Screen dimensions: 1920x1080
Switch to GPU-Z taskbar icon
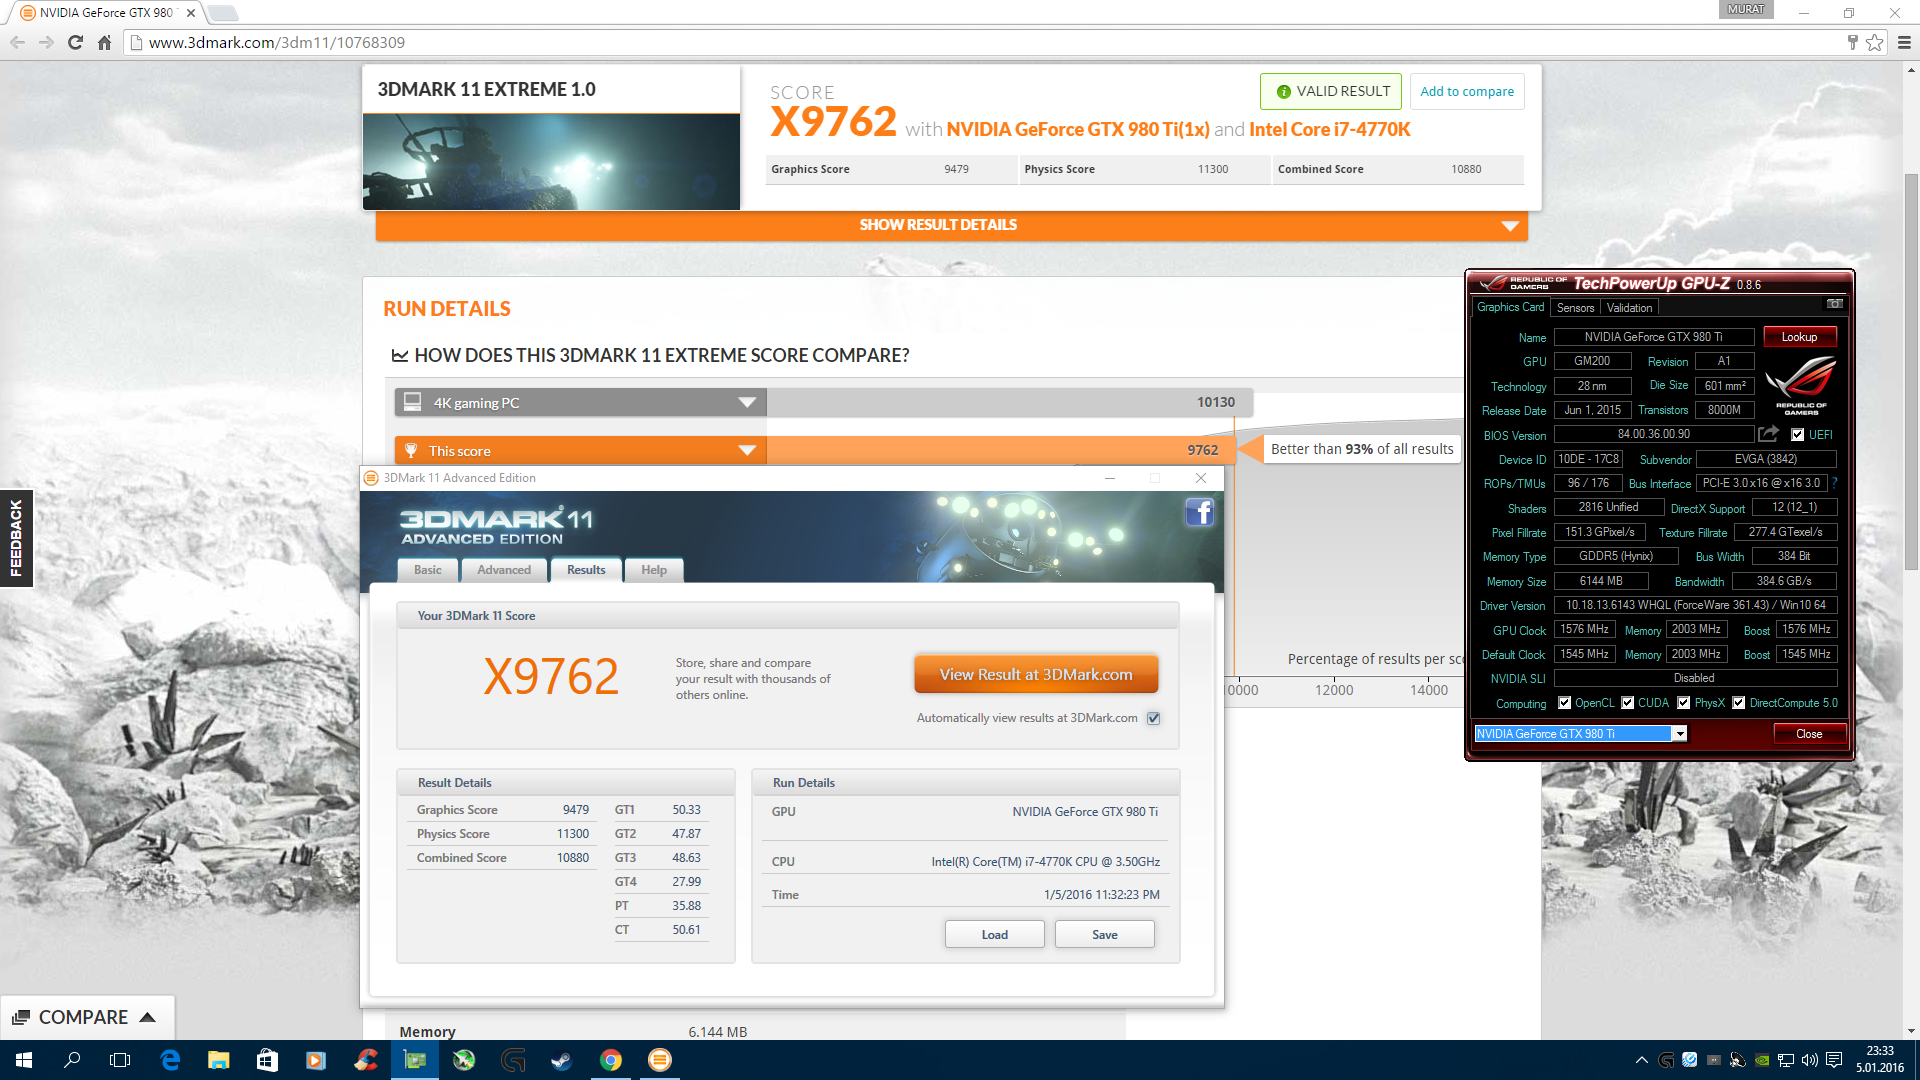414,1060
